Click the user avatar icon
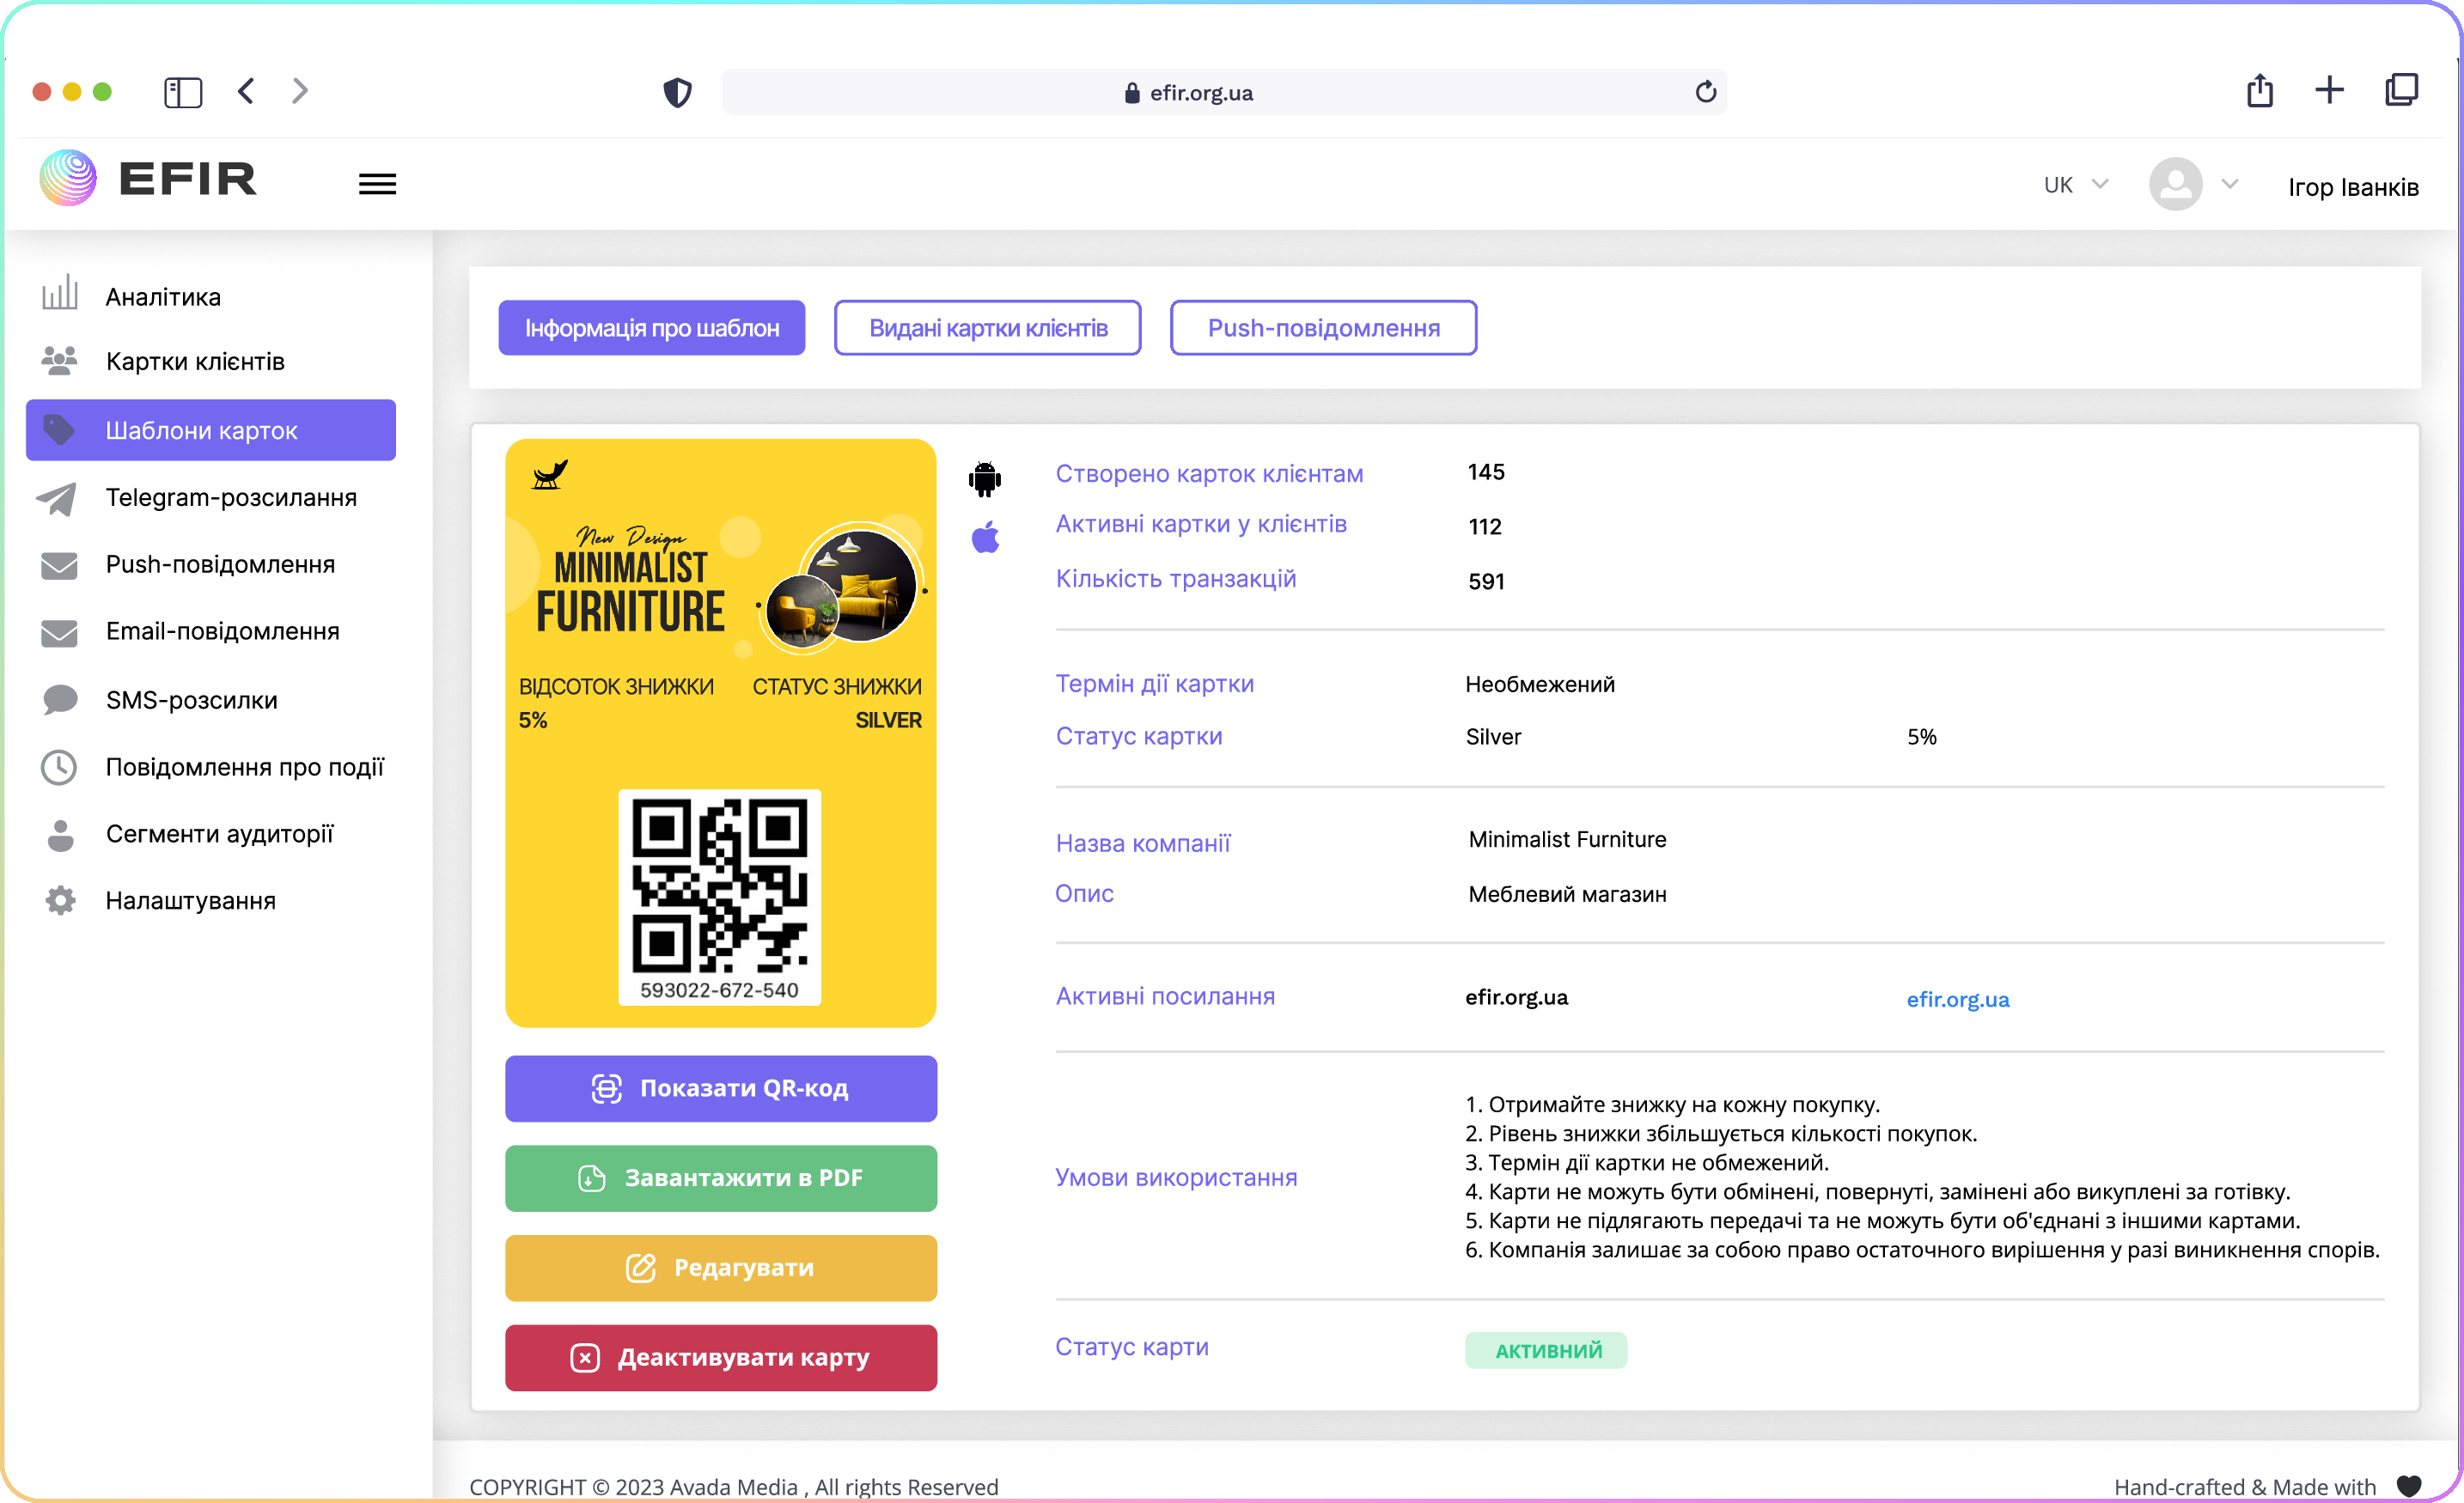The height and width of the screenshot is (1503, 2464). [x=2175, y=184]
